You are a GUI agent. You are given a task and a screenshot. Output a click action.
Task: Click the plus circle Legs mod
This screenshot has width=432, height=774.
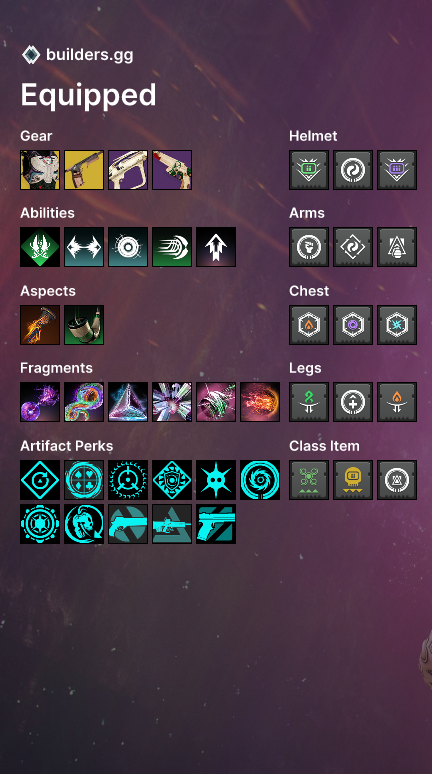353,402
